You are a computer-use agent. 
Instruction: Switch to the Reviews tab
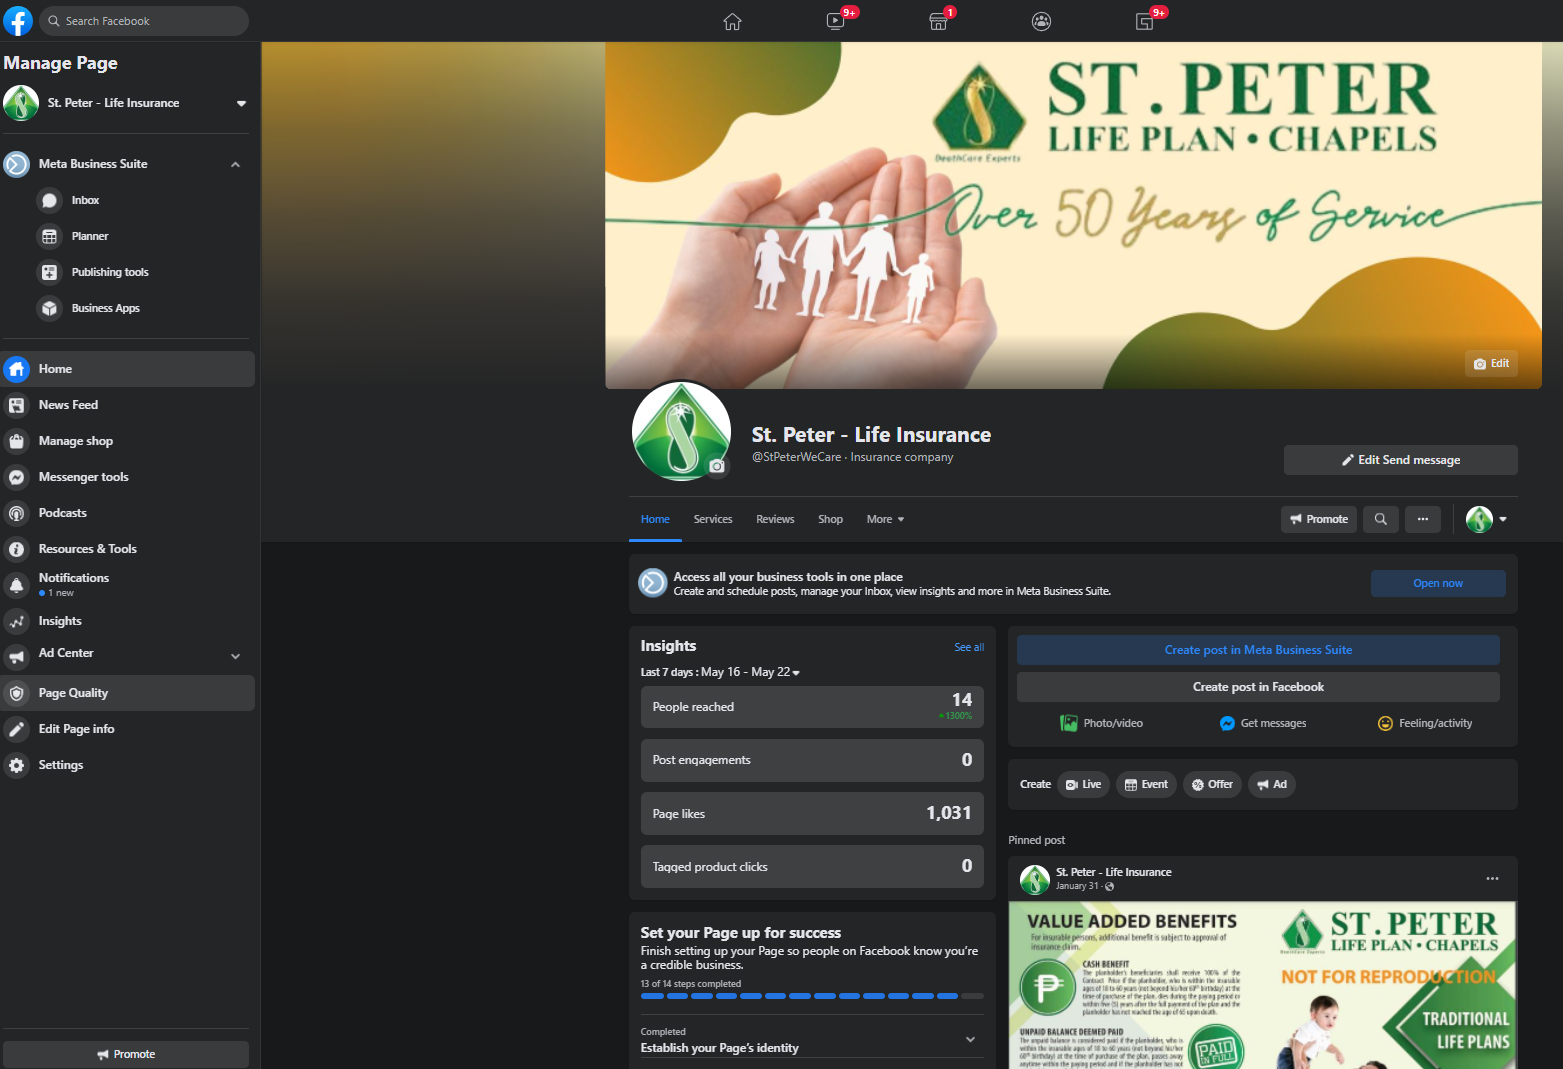[775, 519]
